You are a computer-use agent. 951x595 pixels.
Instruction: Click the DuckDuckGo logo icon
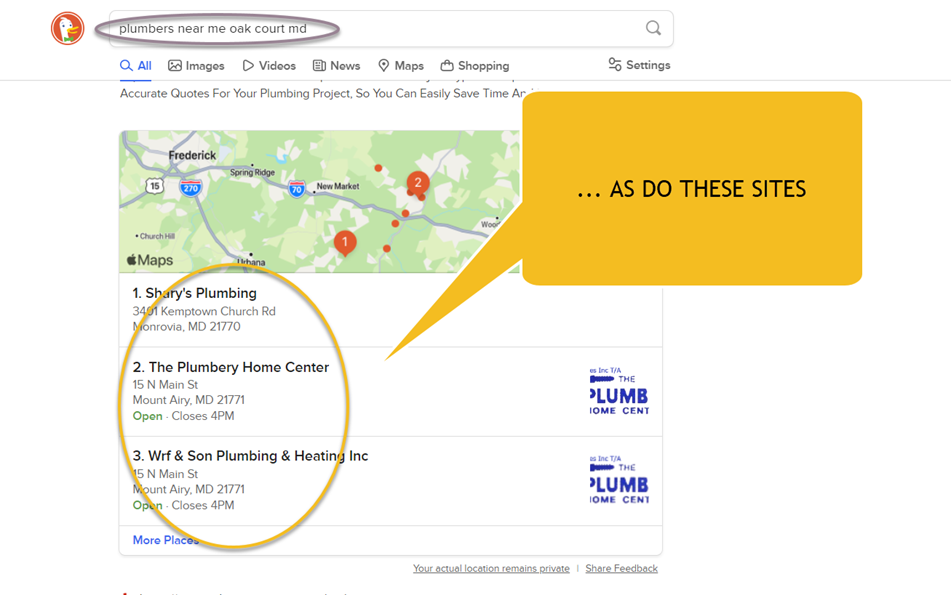pos(68,28)
